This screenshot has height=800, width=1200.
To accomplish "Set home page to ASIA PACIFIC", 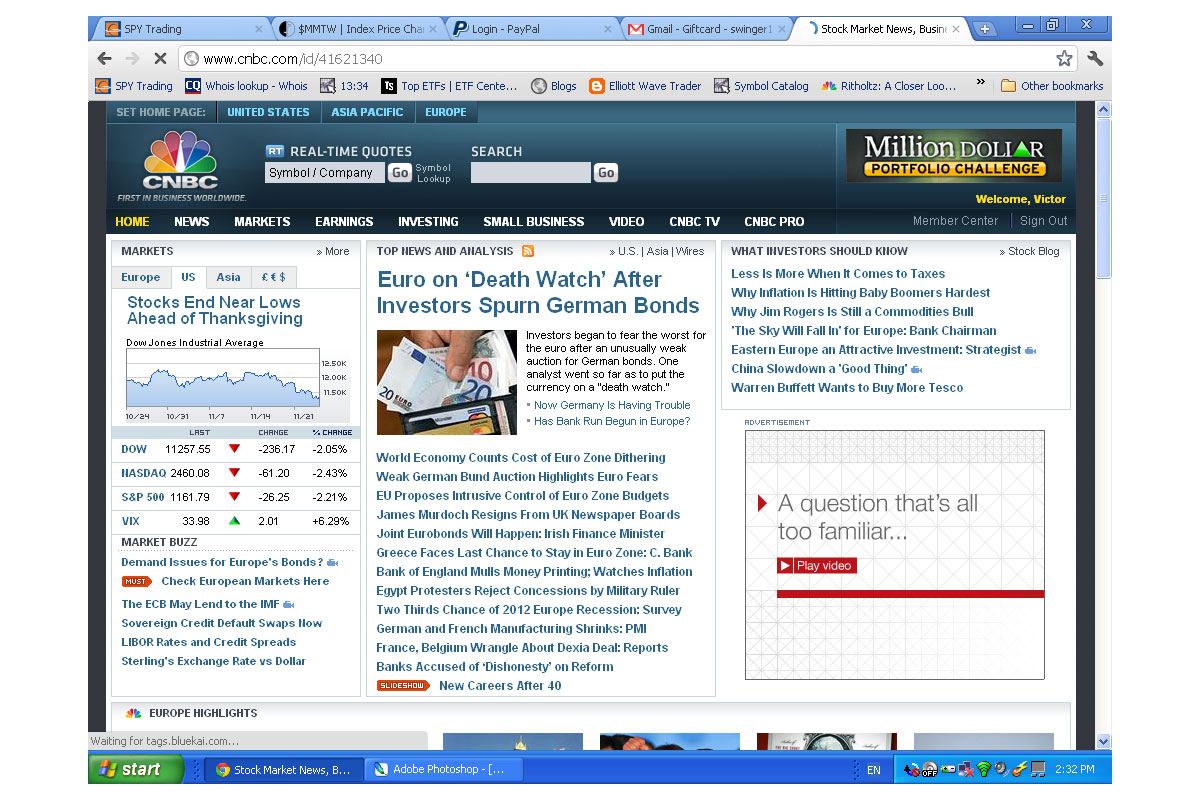I will (368, 112).
